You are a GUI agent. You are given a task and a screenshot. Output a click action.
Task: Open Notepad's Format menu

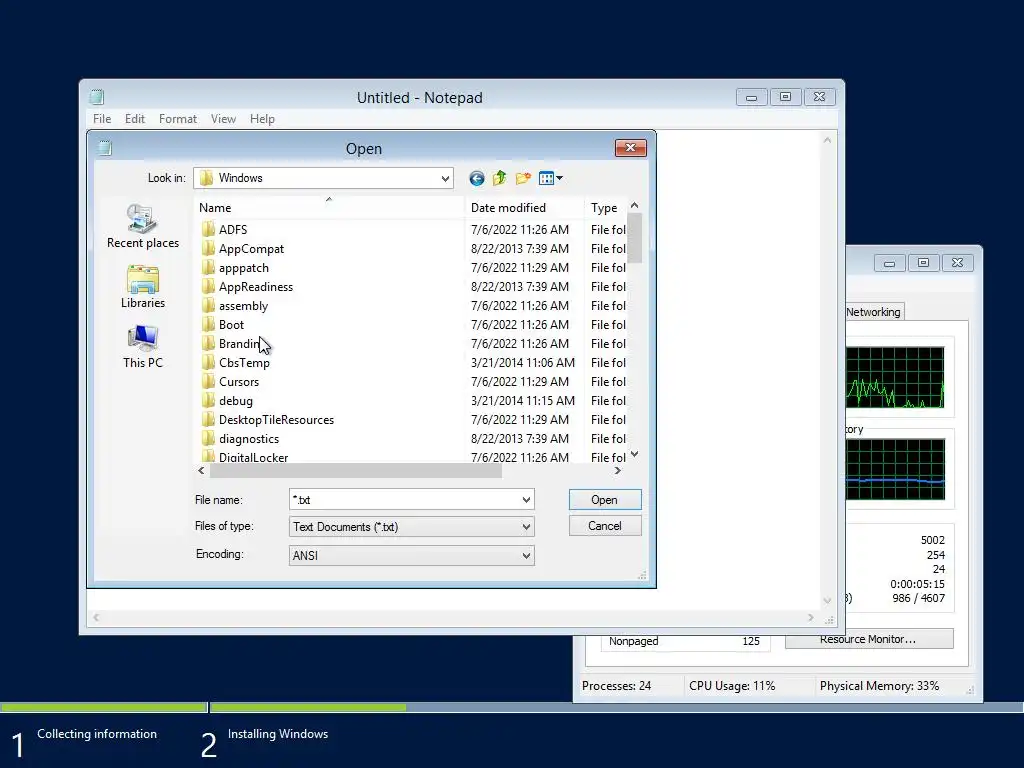pyautogui.click(x=178, y=119)
